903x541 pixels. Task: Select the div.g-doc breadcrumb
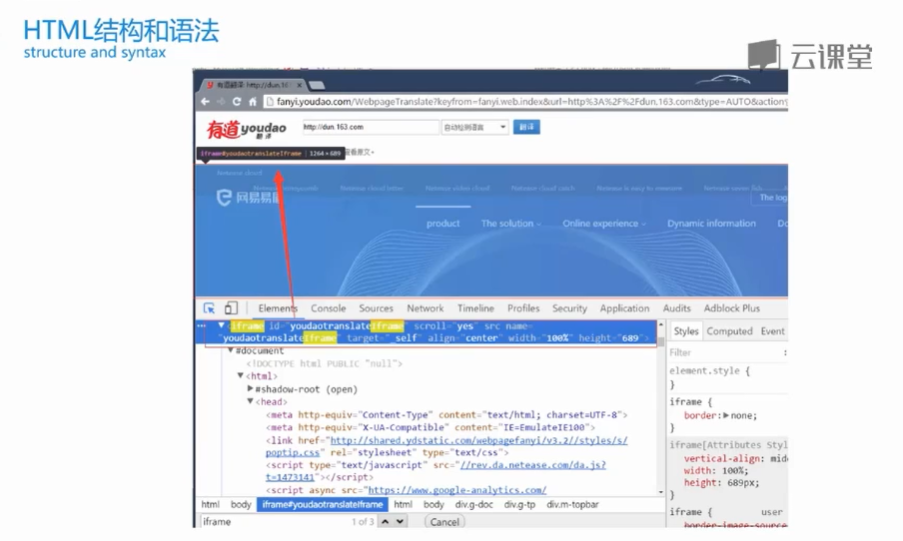pyautogui.click(x=474, y=505)
